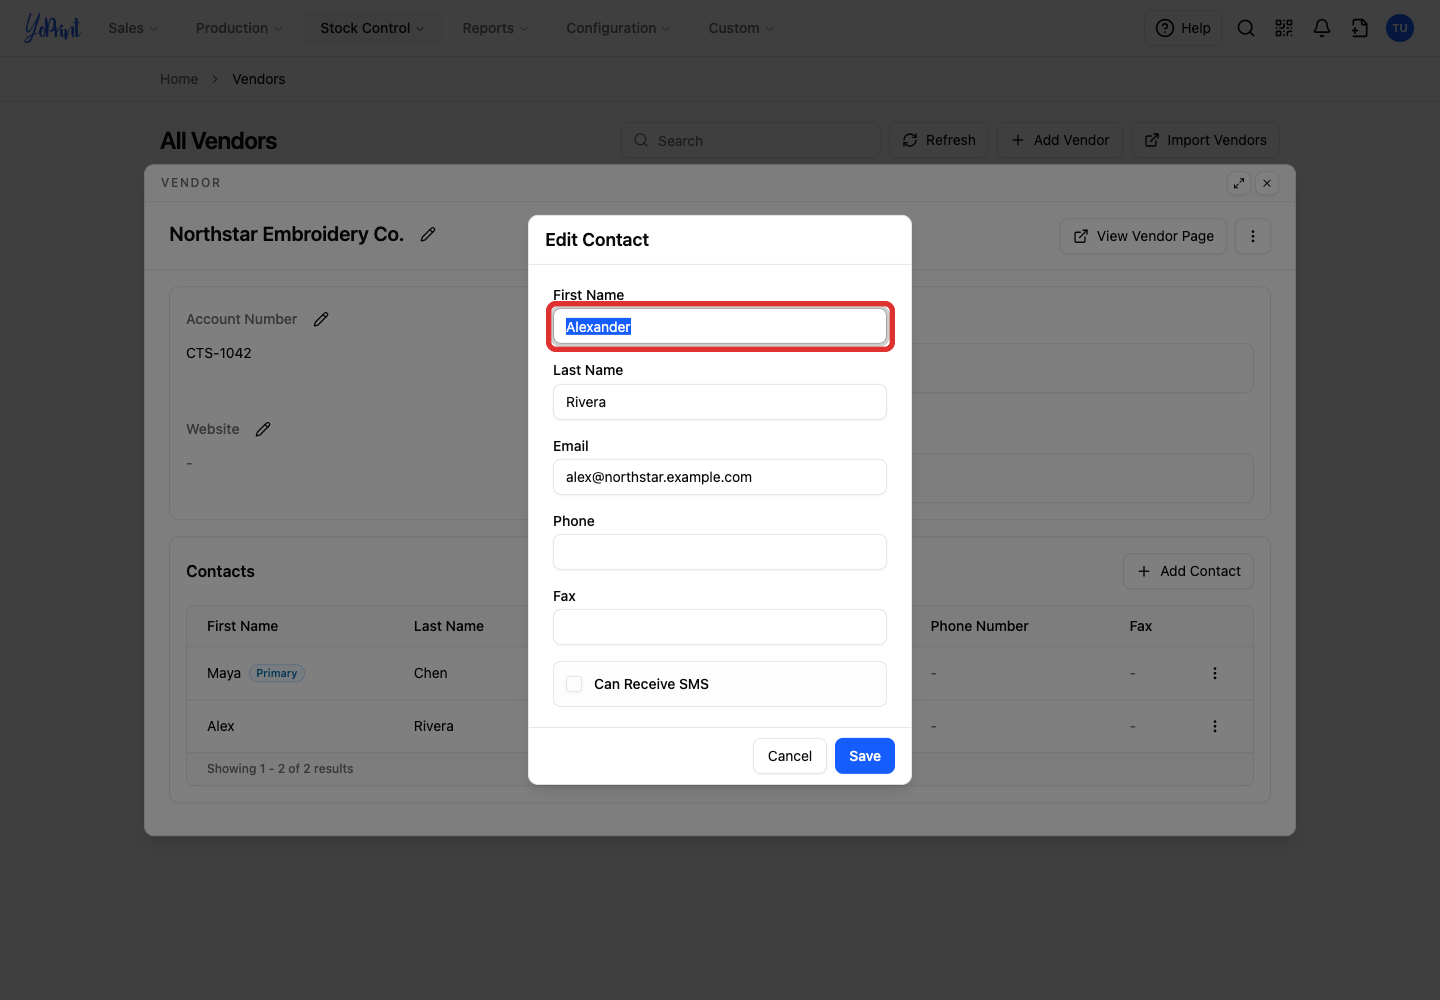Add a new contact
This screenshot has width=1440, height=1000.
click(x=1188, y=571)
